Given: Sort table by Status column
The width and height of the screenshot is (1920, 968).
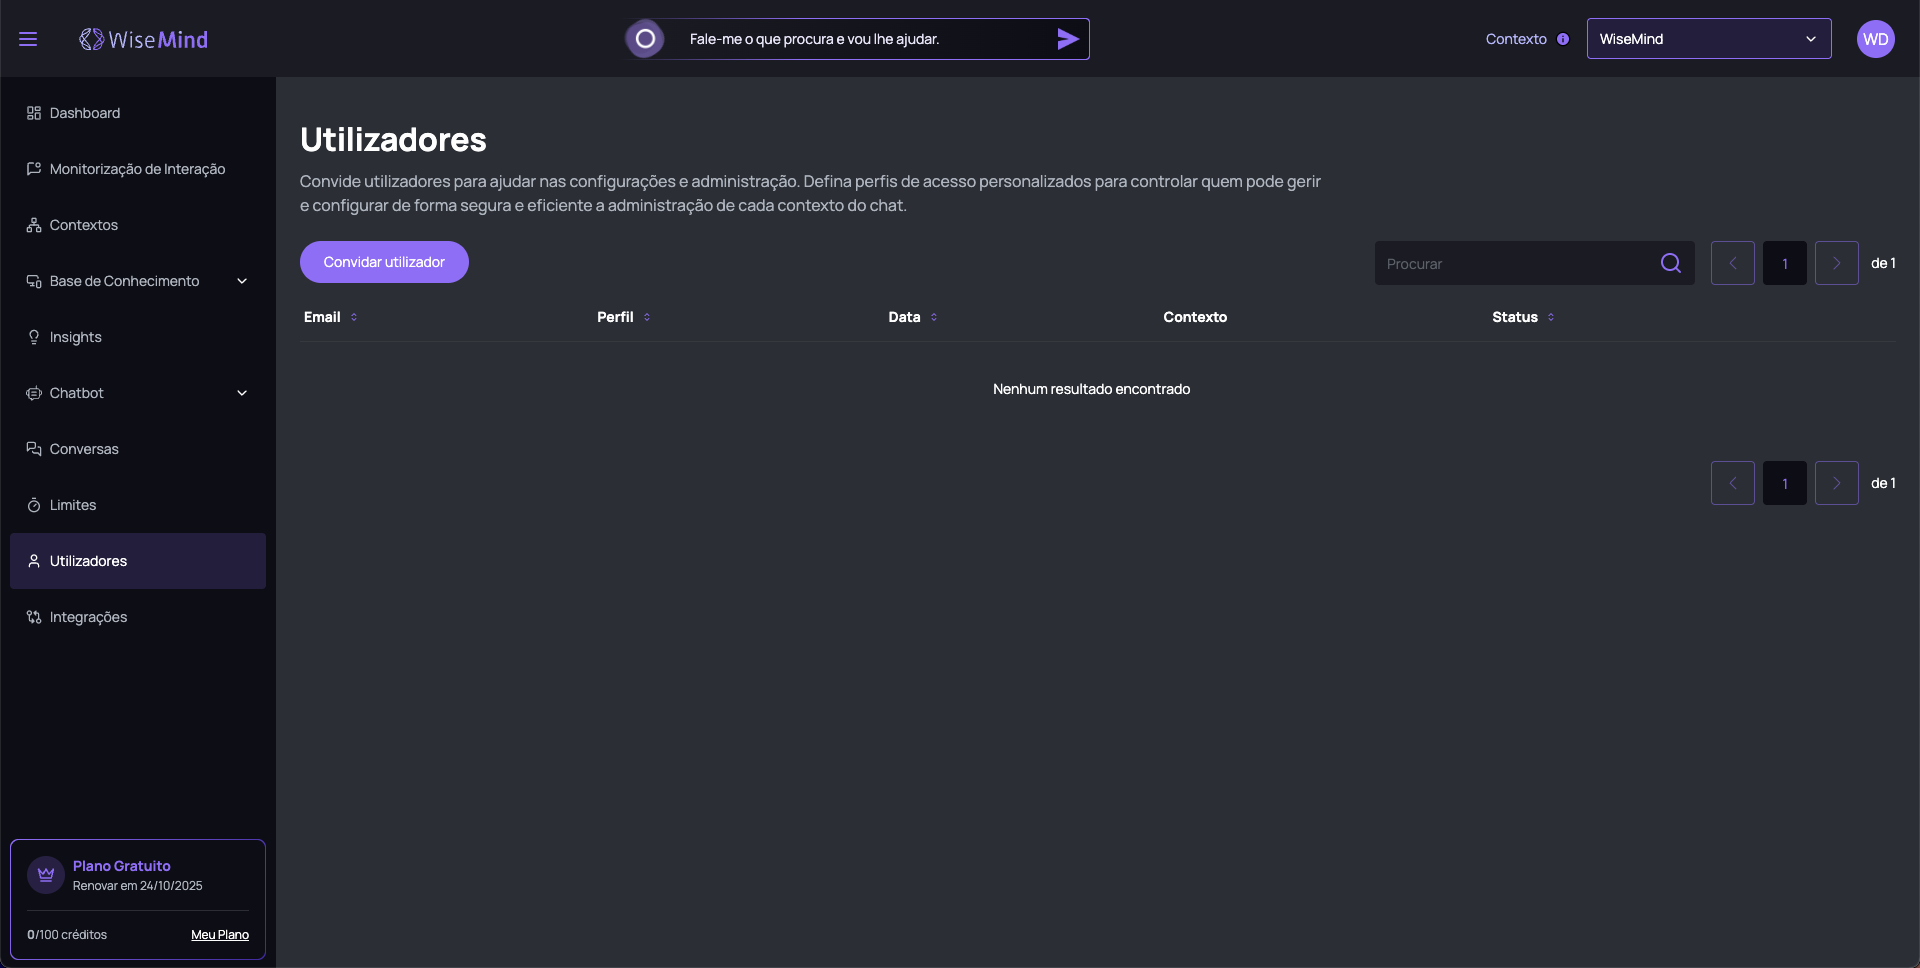Looking at the screenshot, I should [x=1550, y=317].
